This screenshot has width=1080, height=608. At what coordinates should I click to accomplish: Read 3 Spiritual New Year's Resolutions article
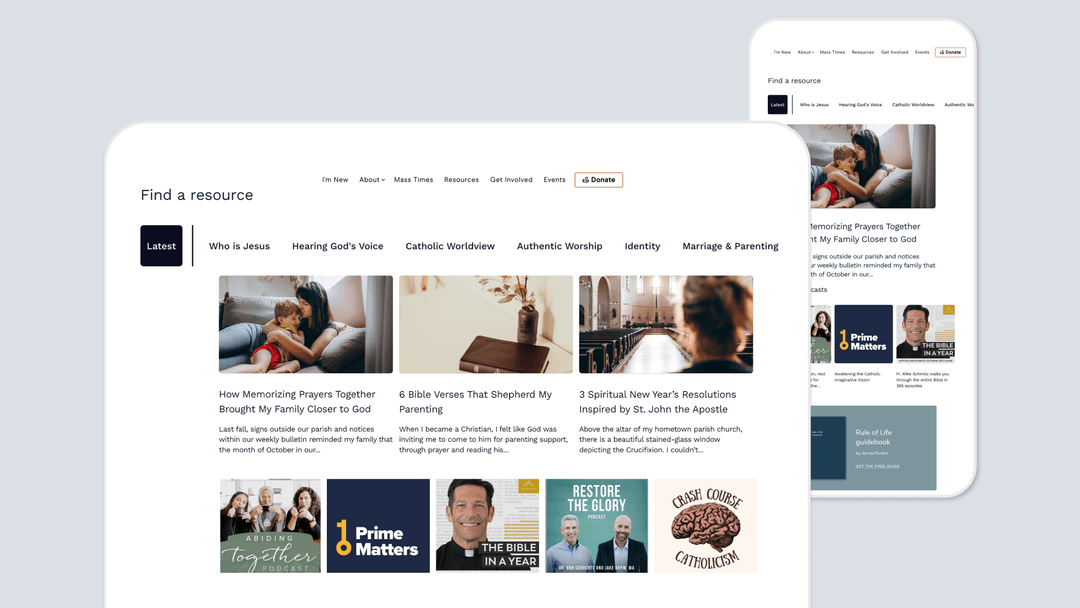[657, 401]
